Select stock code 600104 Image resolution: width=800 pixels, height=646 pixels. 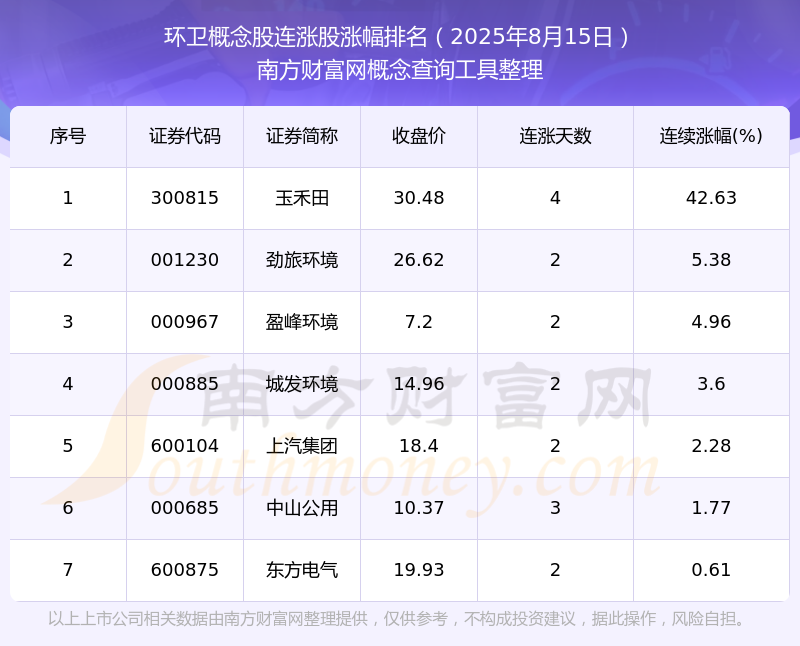coord(185,446)
